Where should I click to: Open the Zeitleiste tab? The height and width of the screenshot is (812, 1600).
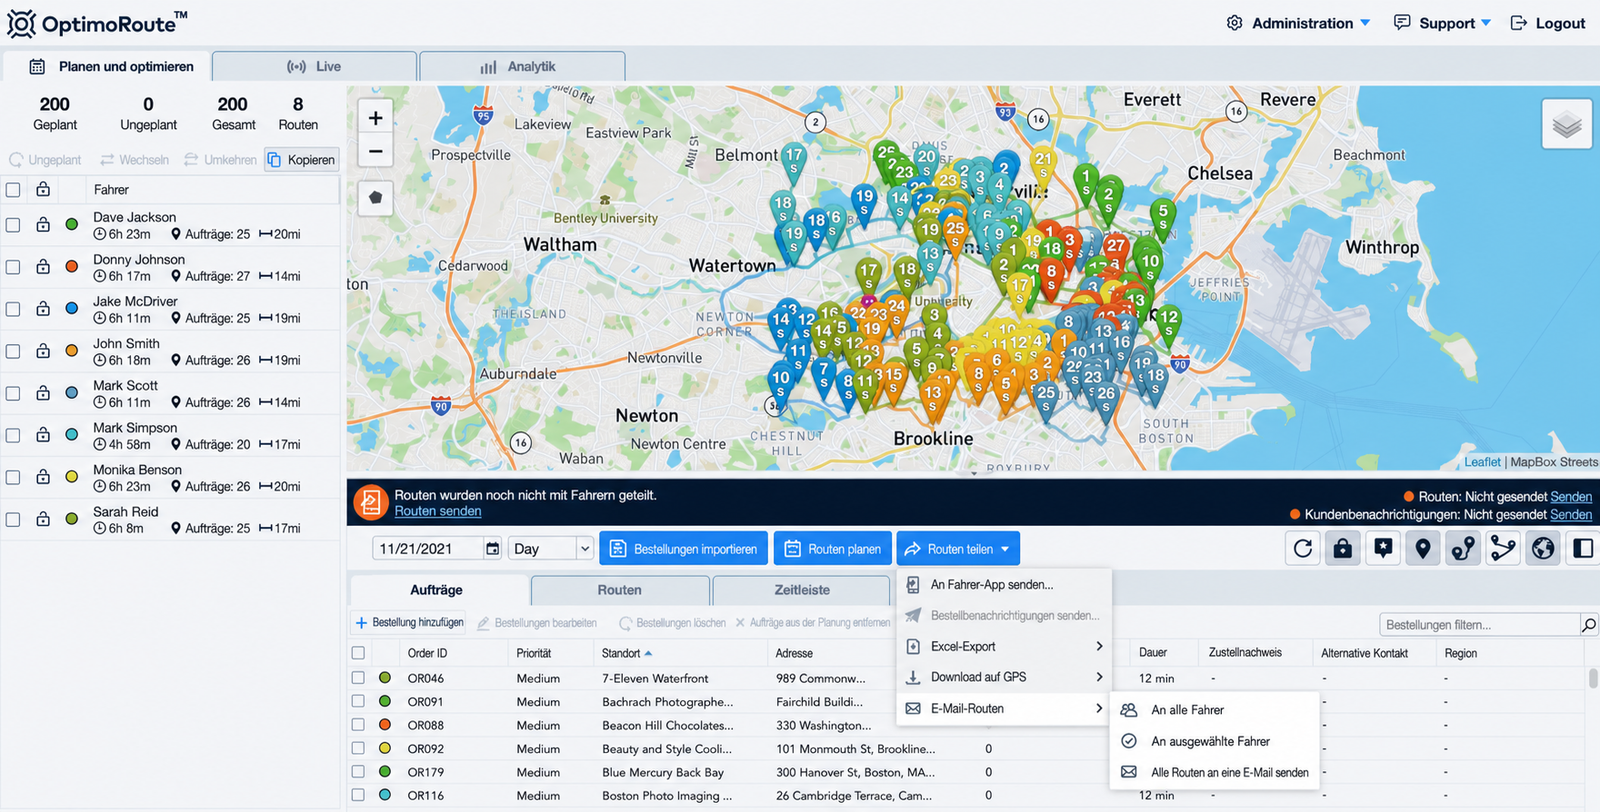coord(802,590)
